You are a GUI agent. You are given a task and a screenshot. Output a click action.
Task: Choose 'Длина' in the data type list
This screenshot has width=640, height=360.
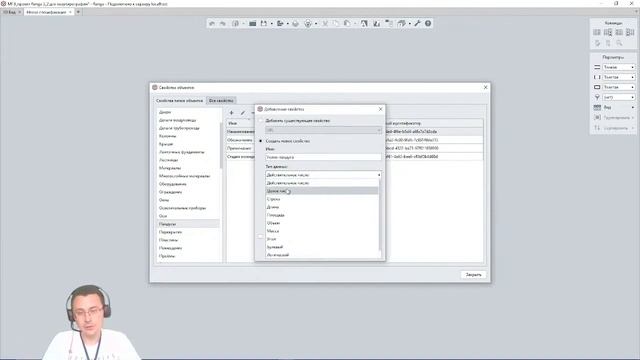[322, 207]
